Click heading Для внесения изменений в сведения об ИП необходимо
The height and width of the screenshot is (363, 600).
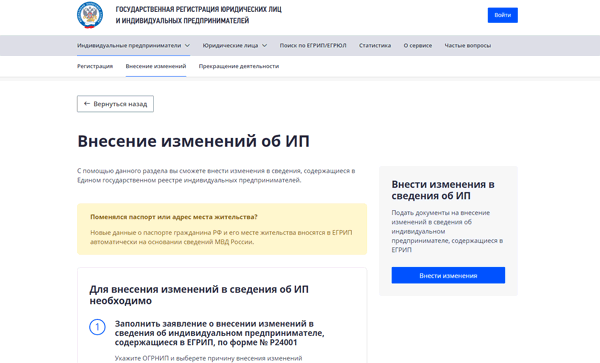pos(199,295)
